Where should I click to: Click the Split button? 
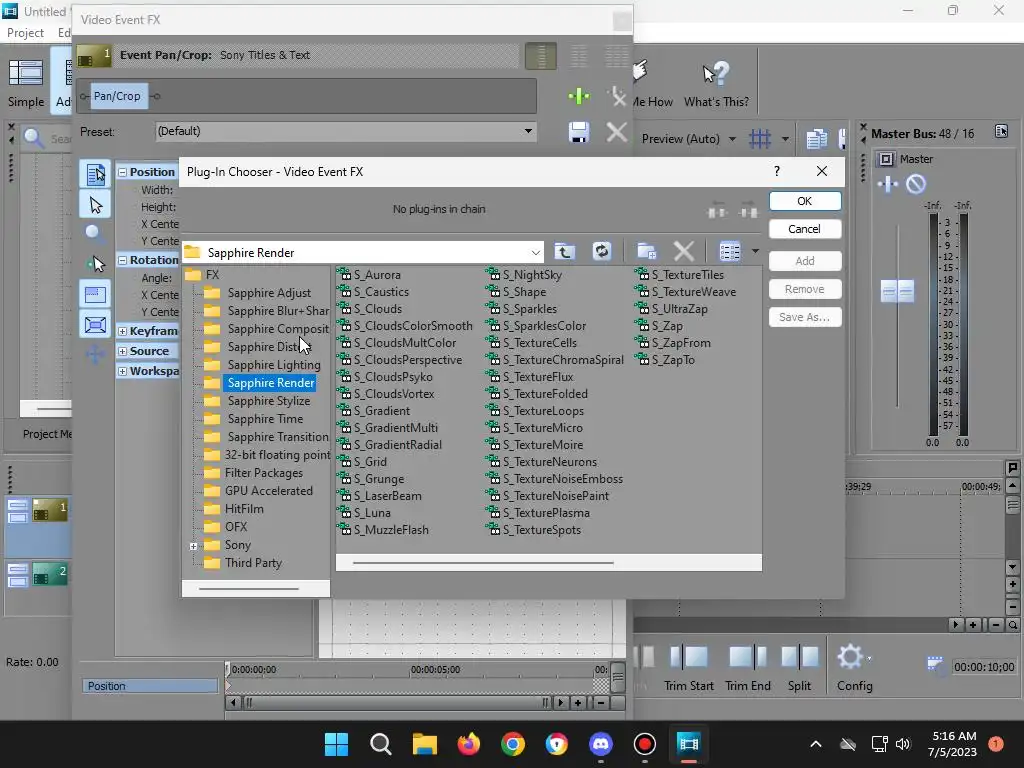[x=799, y=667]
